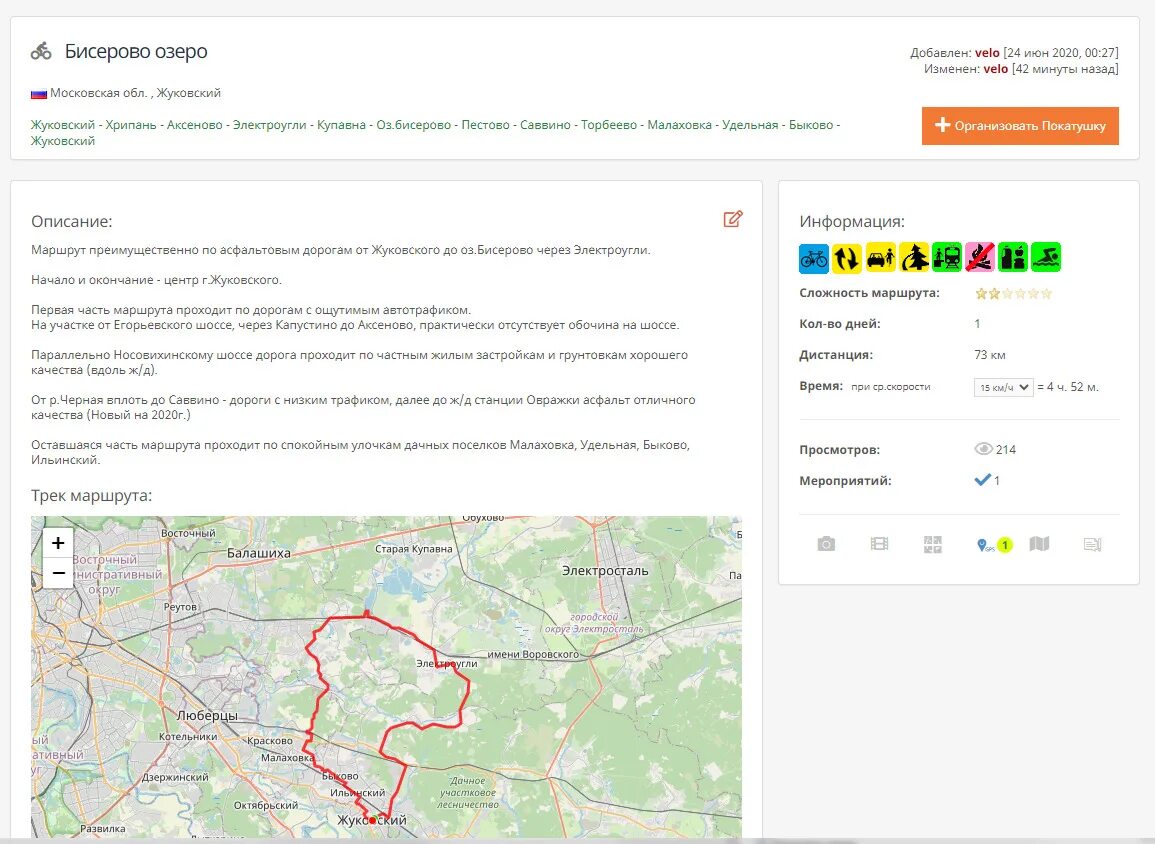Click the 214 views count
Screen dimensions: 1155x844
(1005, 450)
